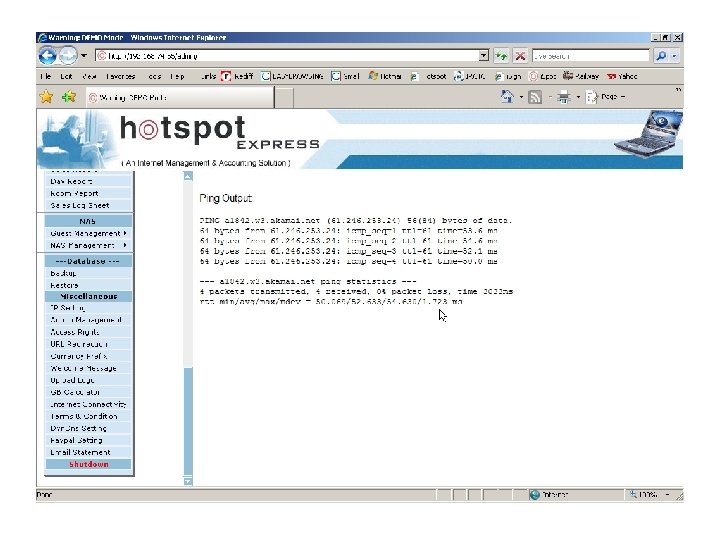Viewport: 720px width, 540px height.
Task: Click the RSS Feeds icon
Action: click(535, 97)
